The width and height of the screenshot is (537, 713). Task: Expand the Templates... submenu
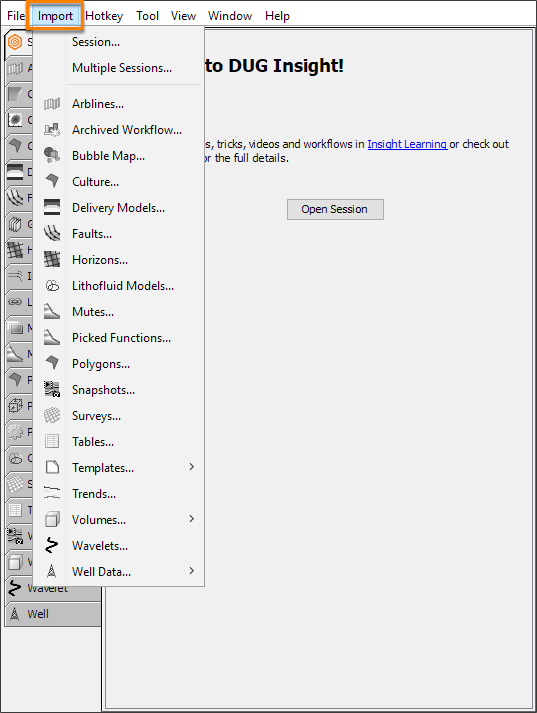point(118,467)
